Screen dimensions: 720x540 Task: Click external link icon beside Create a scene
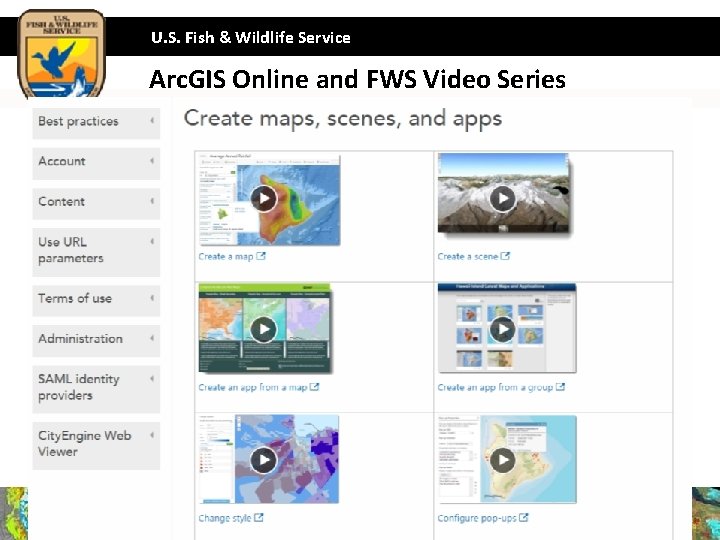click(505, 256)
